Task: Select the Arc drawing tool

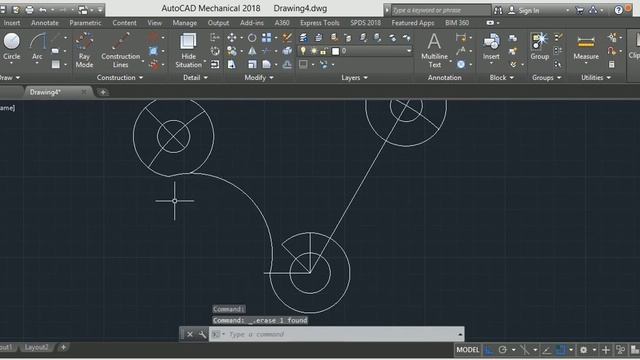Action: click(37, 47)
